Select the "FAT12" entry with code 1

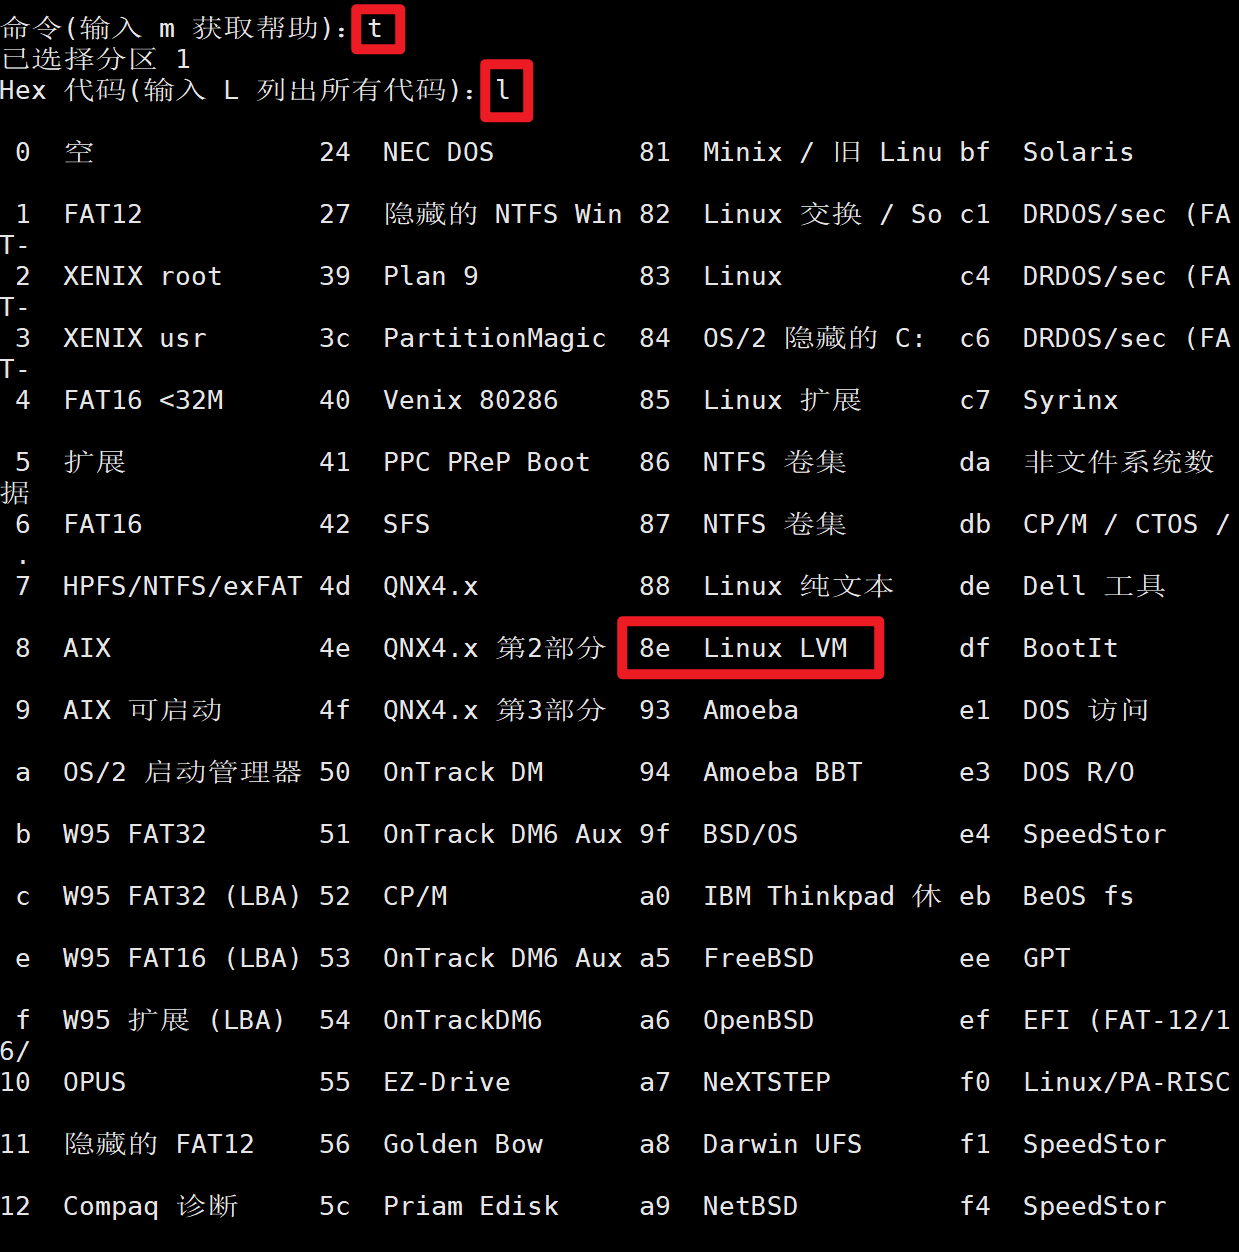coord(103,214)
